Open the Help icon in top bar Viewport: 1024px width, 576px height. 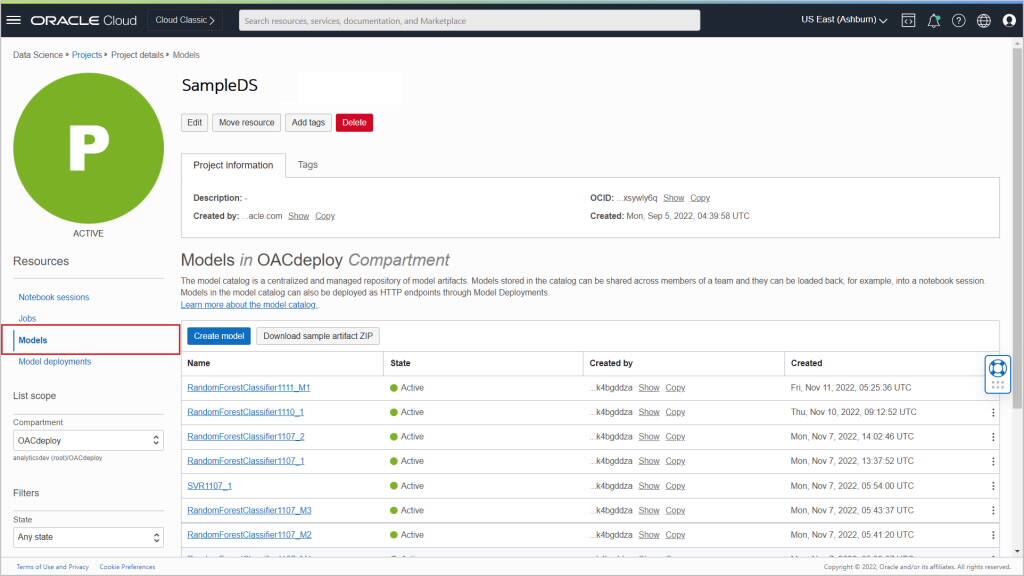click(x=958, y=19)
